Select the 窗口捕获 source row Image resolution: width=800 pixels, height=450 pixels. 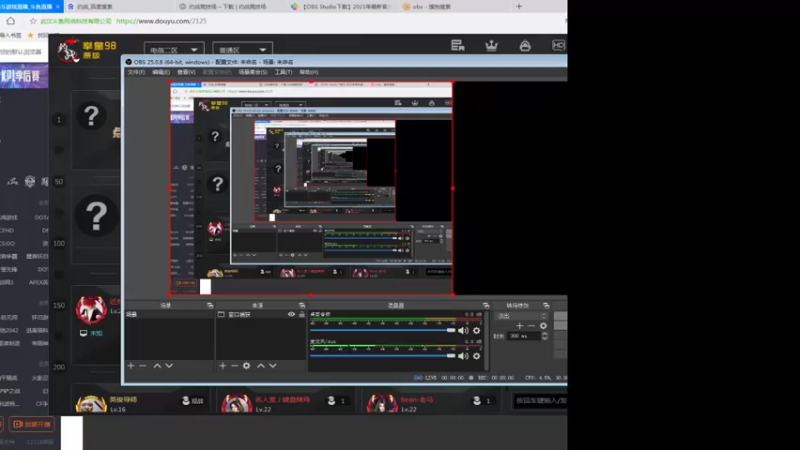tap(261, 314)
